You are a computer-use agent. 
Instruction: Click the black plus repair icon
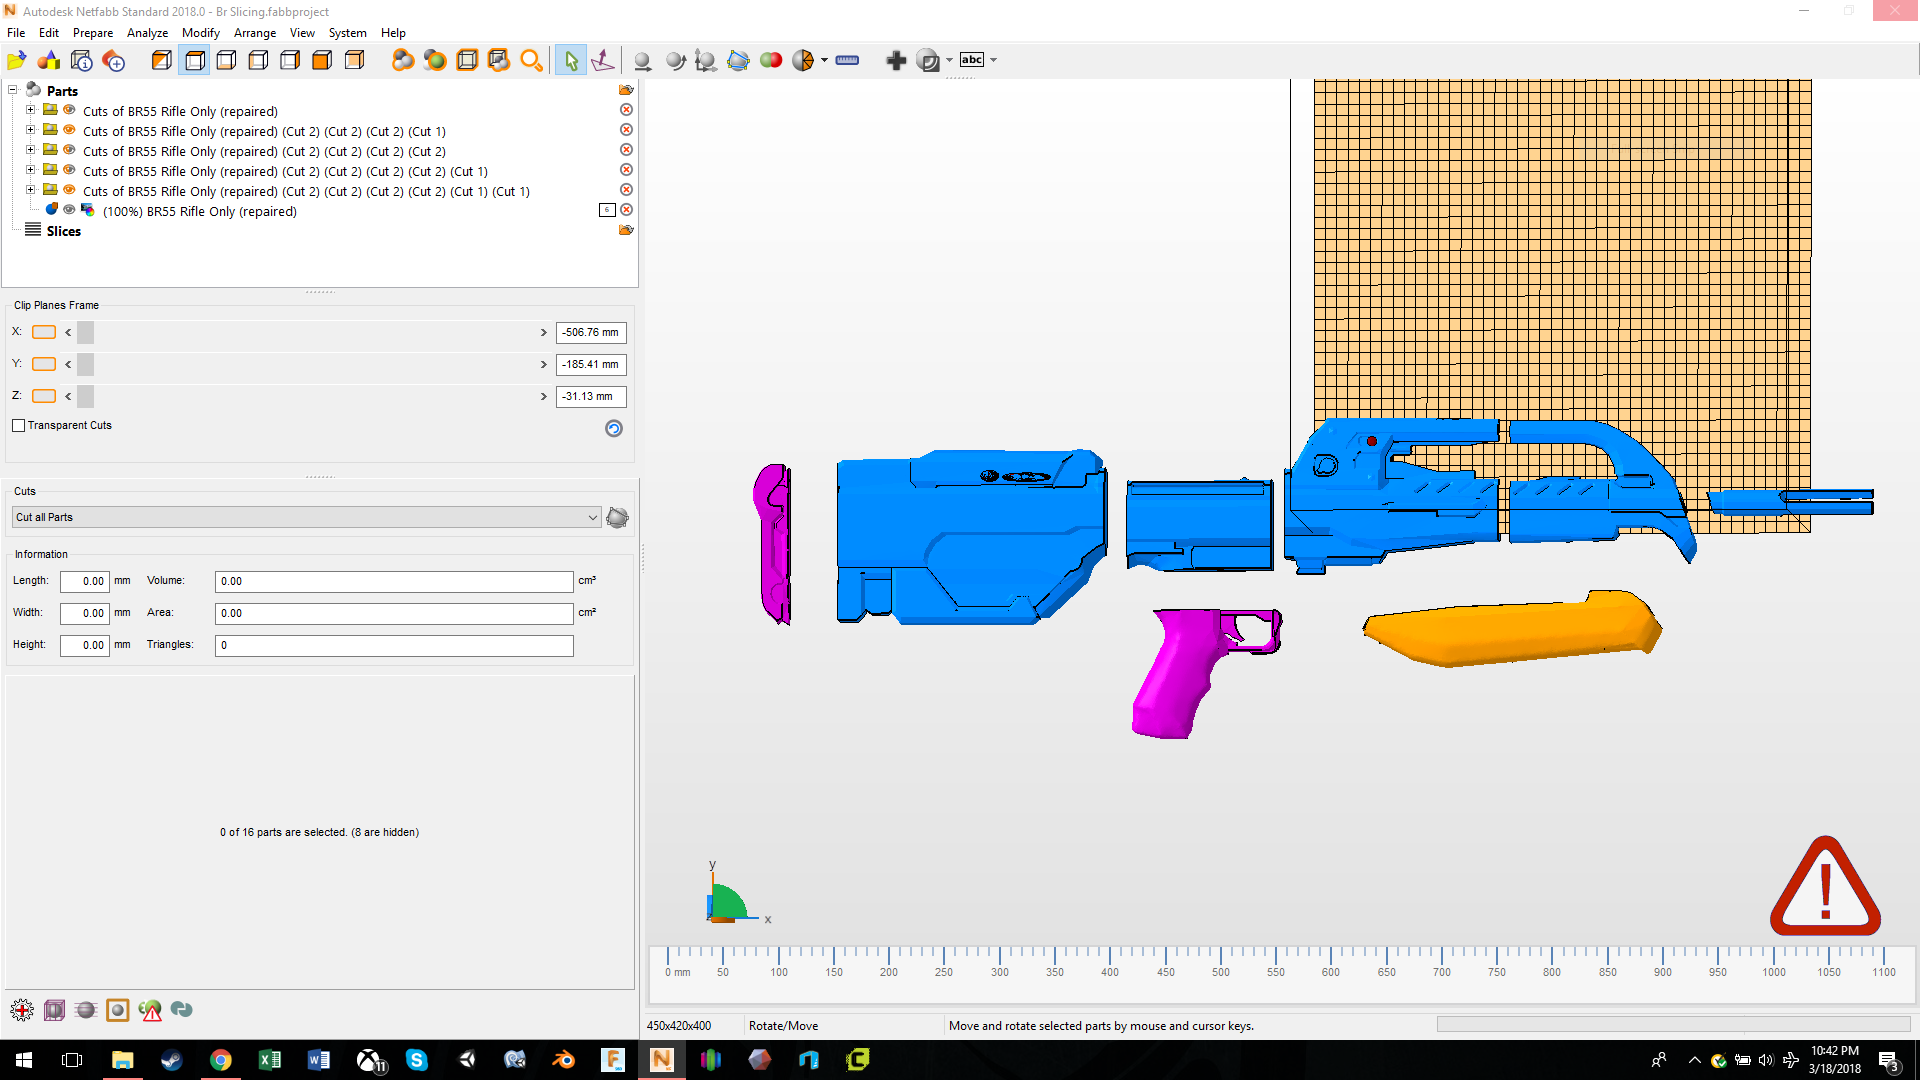coord(896,61)
